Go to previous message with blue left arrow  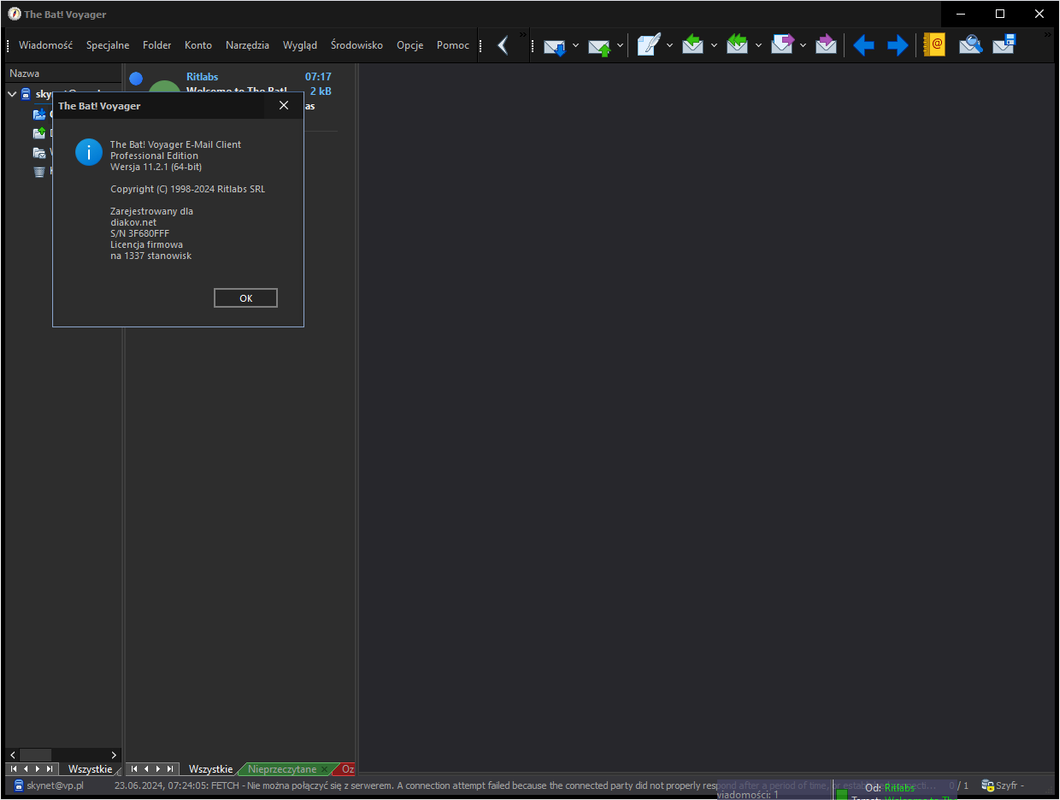863,45
